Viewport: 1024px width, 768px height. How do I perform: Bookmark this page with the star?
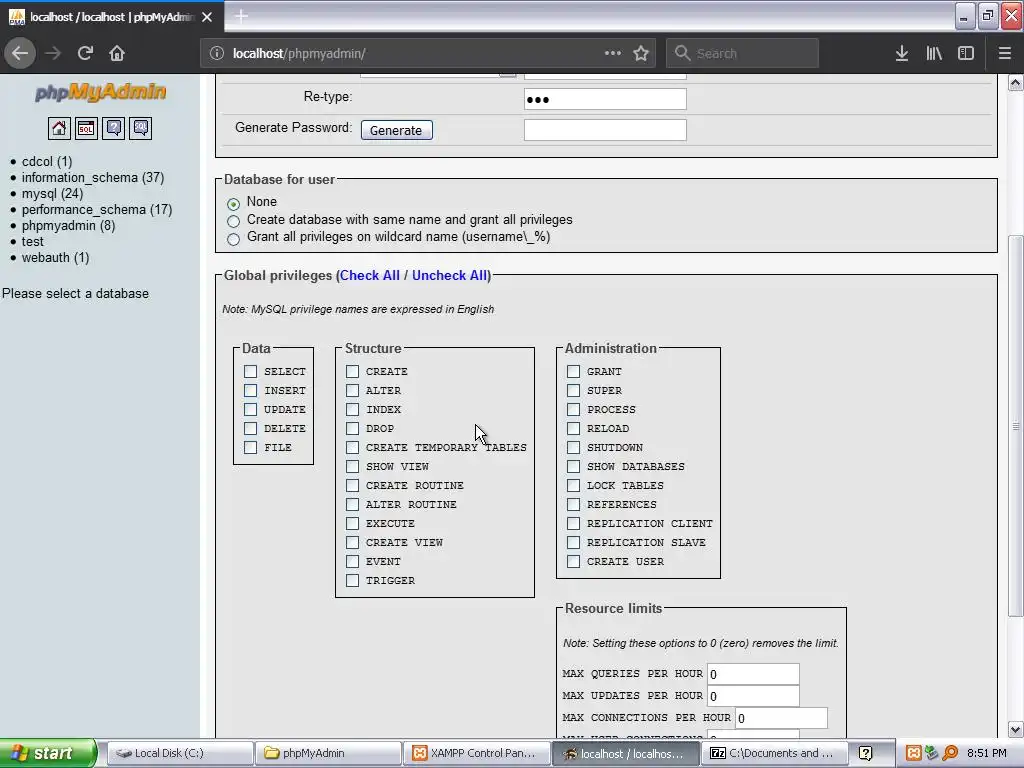pyautogui.click(x=641, y=53)
